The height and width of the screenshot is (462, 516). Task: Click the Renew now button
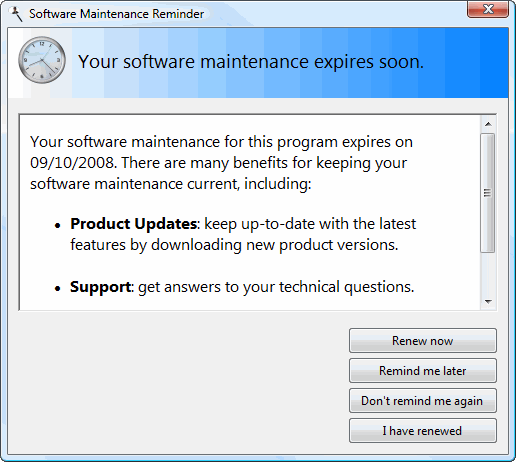click(x=423, y=340)
